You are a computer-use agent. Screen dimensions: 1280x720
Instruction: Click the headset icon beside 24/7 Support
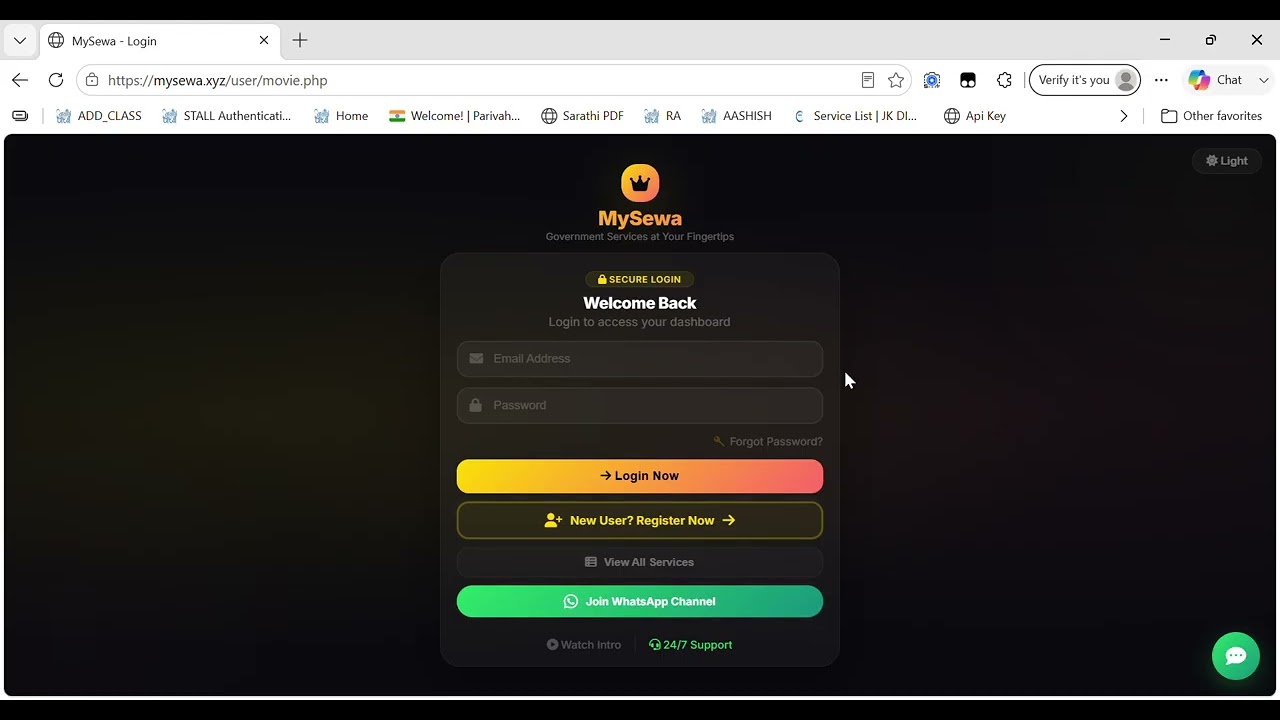coord(654,645)
